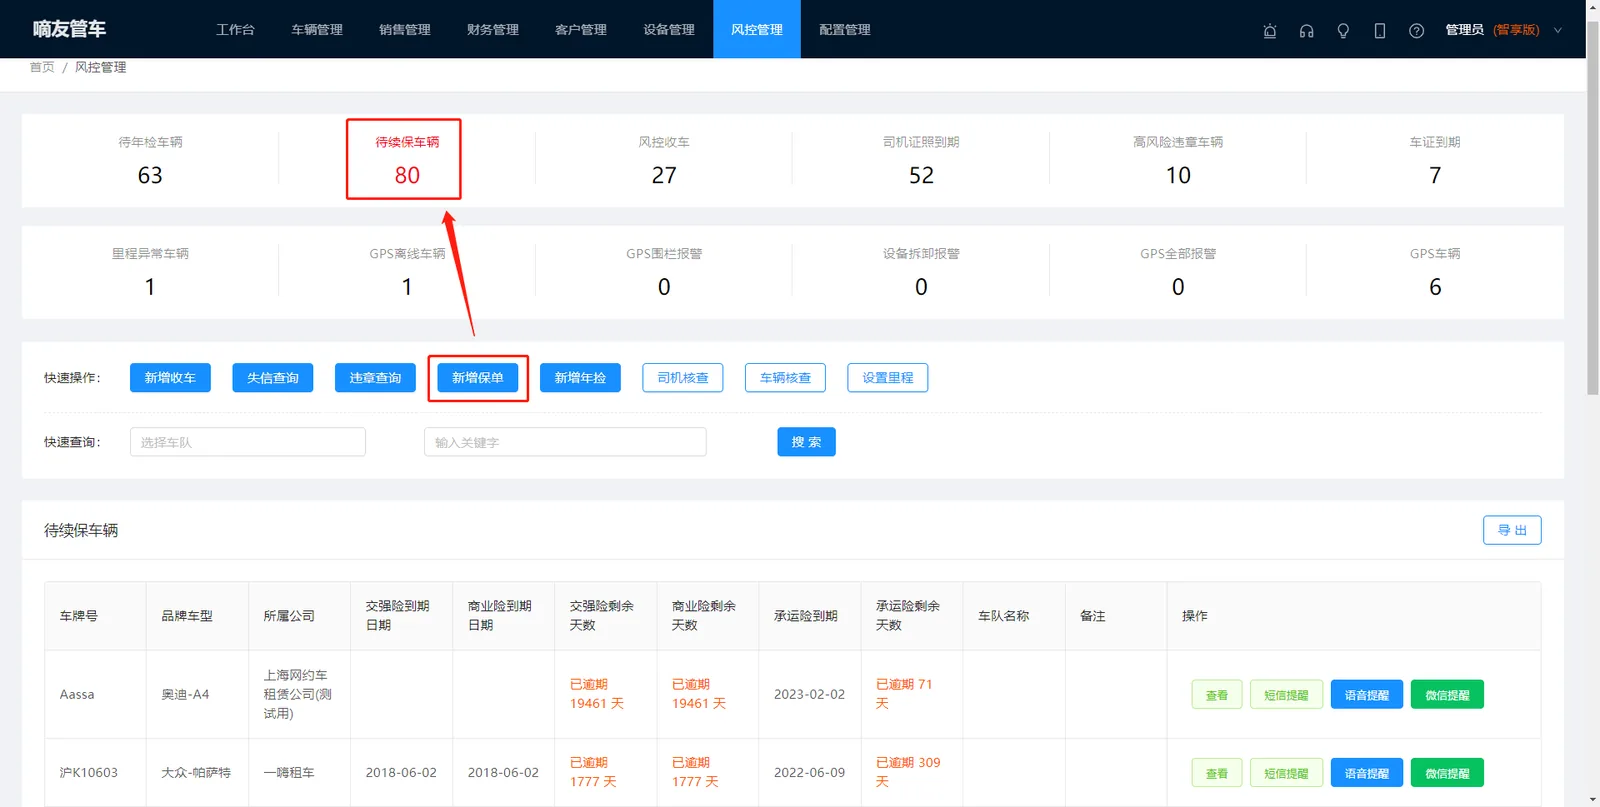Open the 选择车队 fleet dropdown
Screen dimensions: 1600x807
pos(248,442)
